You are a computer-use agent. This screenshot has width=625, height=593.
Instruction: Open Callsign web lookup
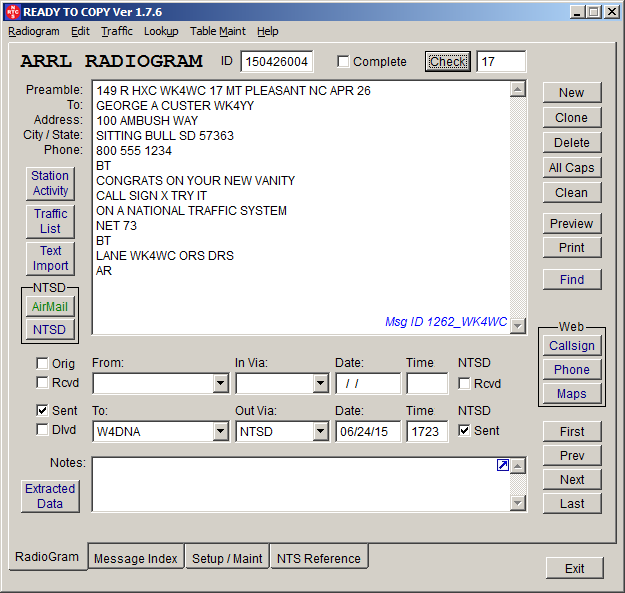(572, 346)
